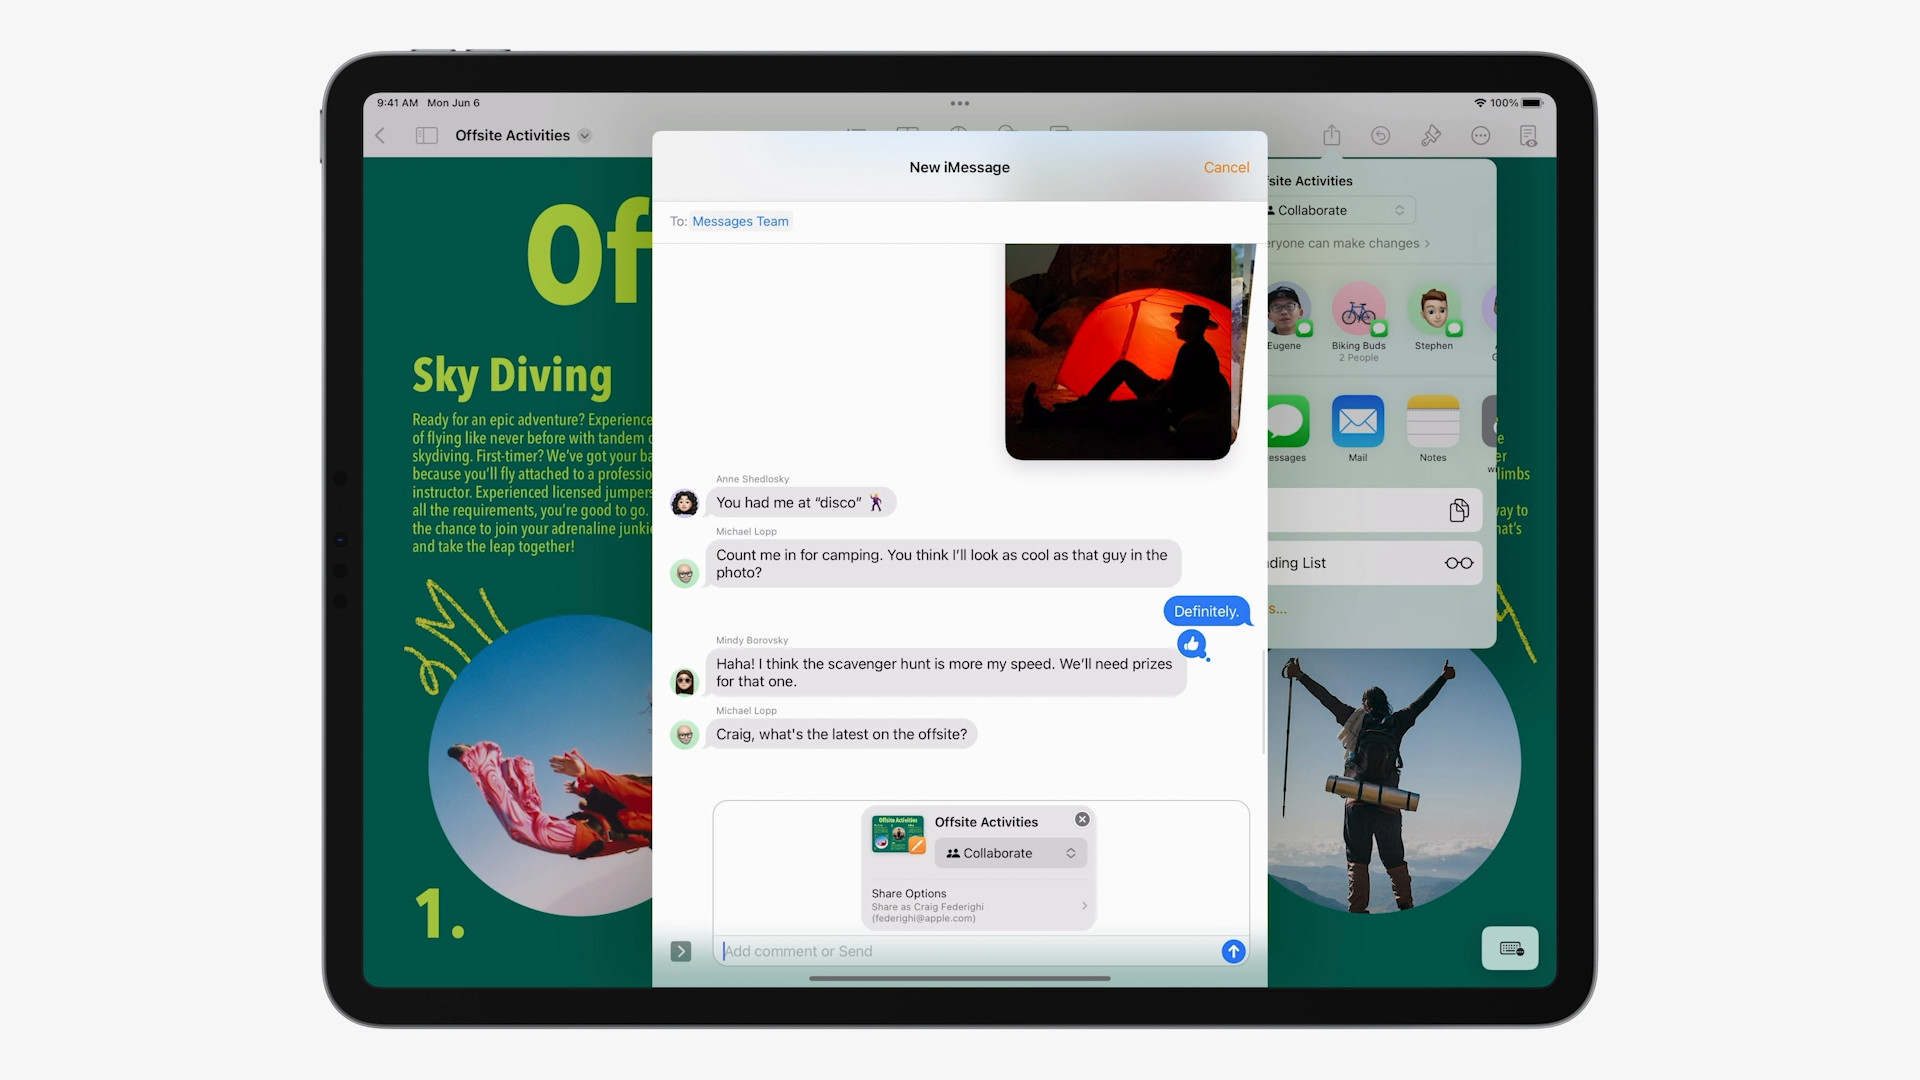This screenshot has height=1080, width=1920.
Task: Open Collaborate dropdown in share sheet
Action: tap(1340, 210)
